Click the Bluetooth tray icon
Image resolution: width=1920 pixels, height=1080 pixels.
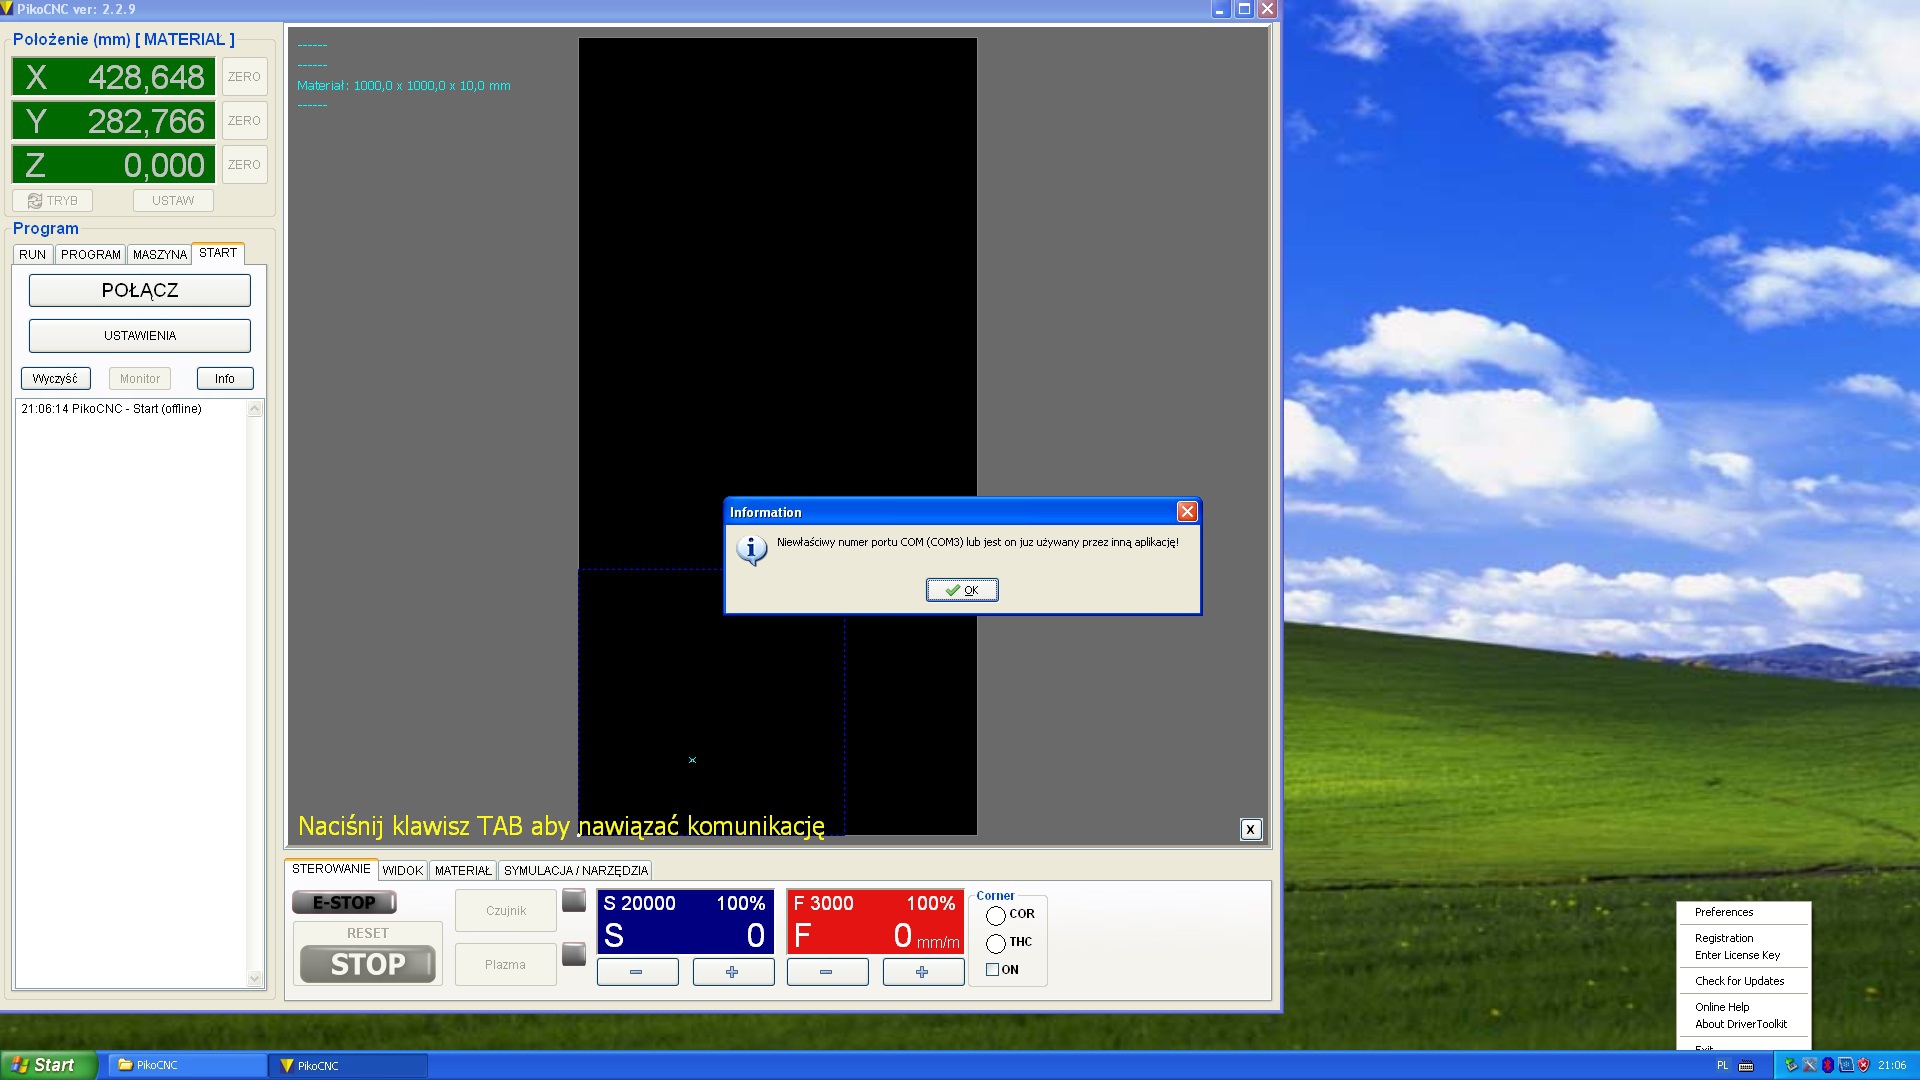1828,1066
